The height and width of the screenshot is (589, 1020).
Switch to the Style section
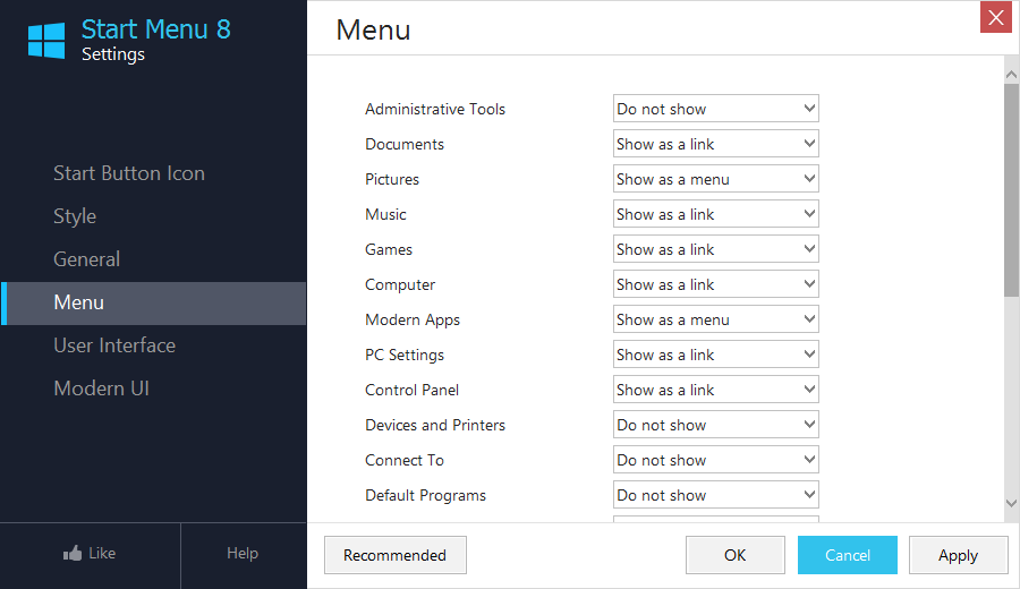point(75,216)
